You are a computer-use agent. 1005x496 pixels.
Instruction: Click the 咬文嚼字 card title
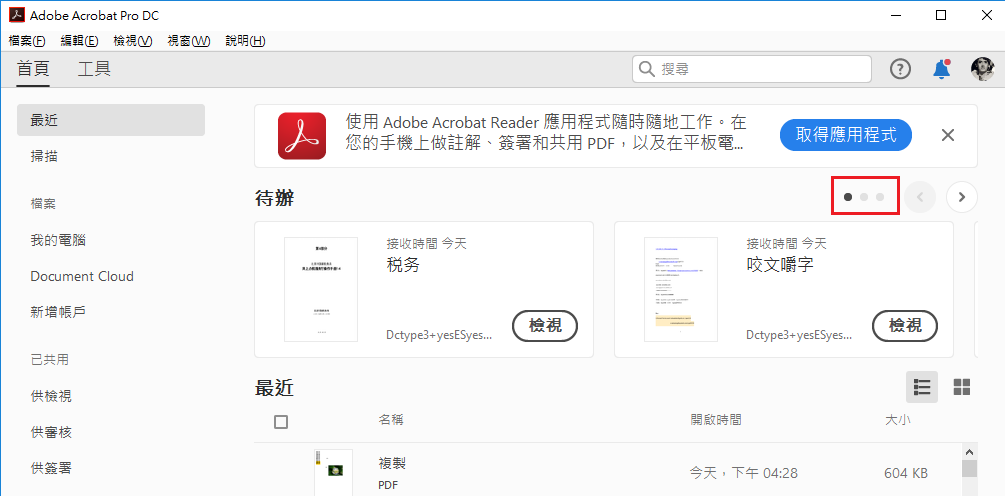pyautogui.click(x=780, y=265)
